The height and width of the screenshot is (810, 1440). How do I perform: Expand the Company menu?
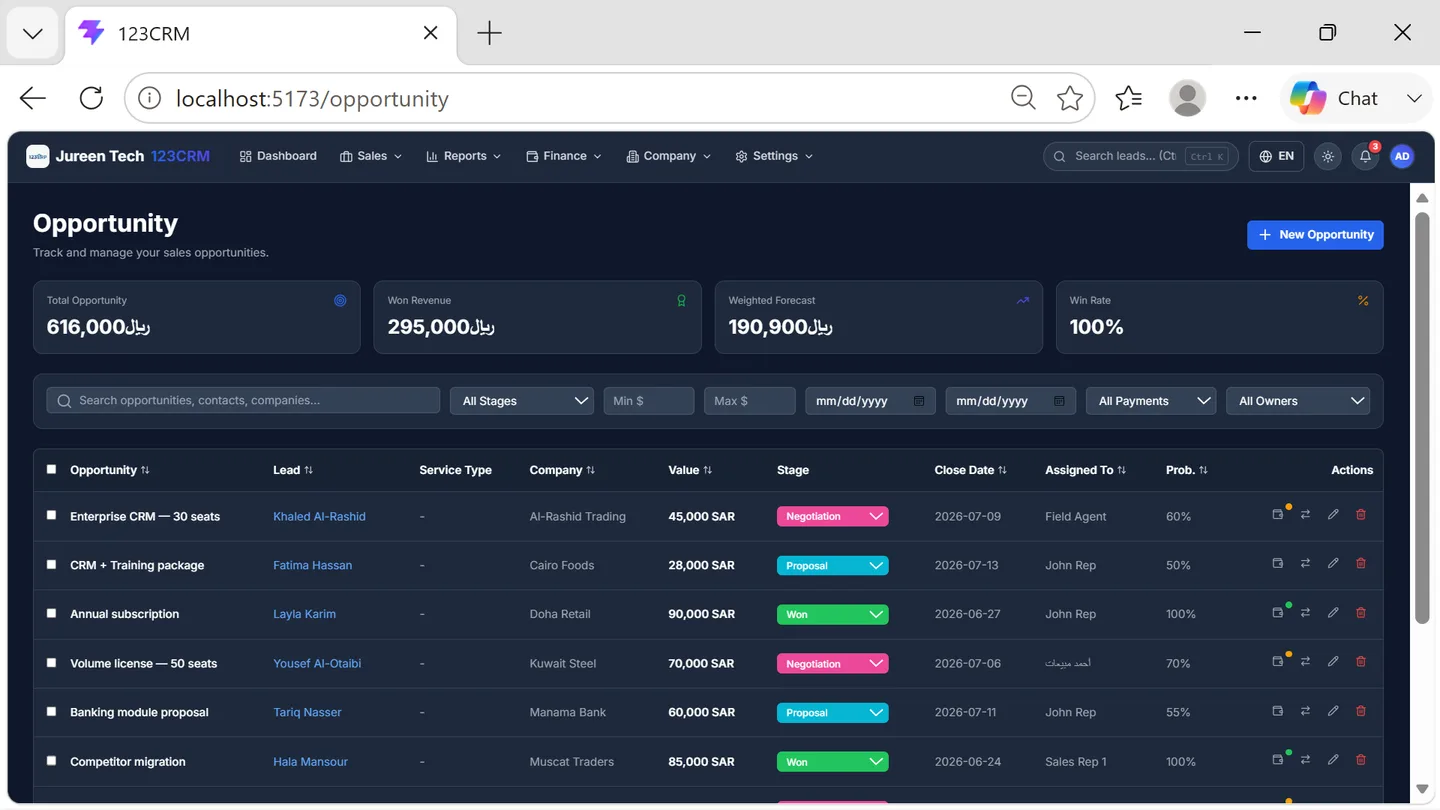pos(669,156)
